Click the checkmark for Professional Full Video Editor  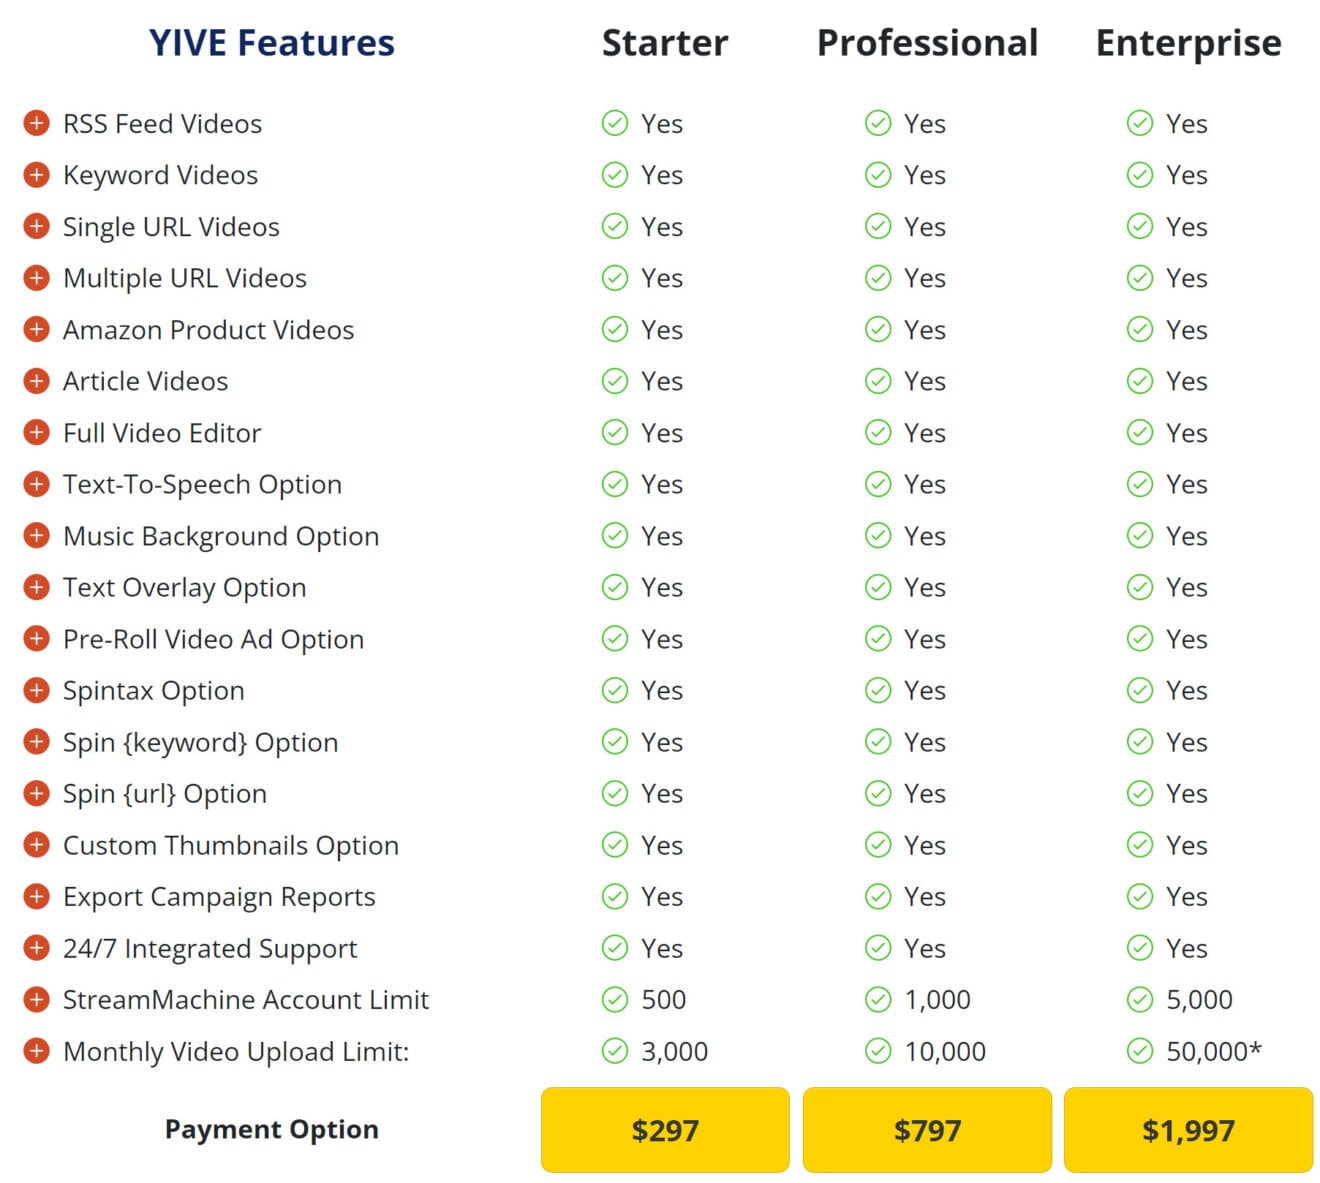click(x=878, y=433)
